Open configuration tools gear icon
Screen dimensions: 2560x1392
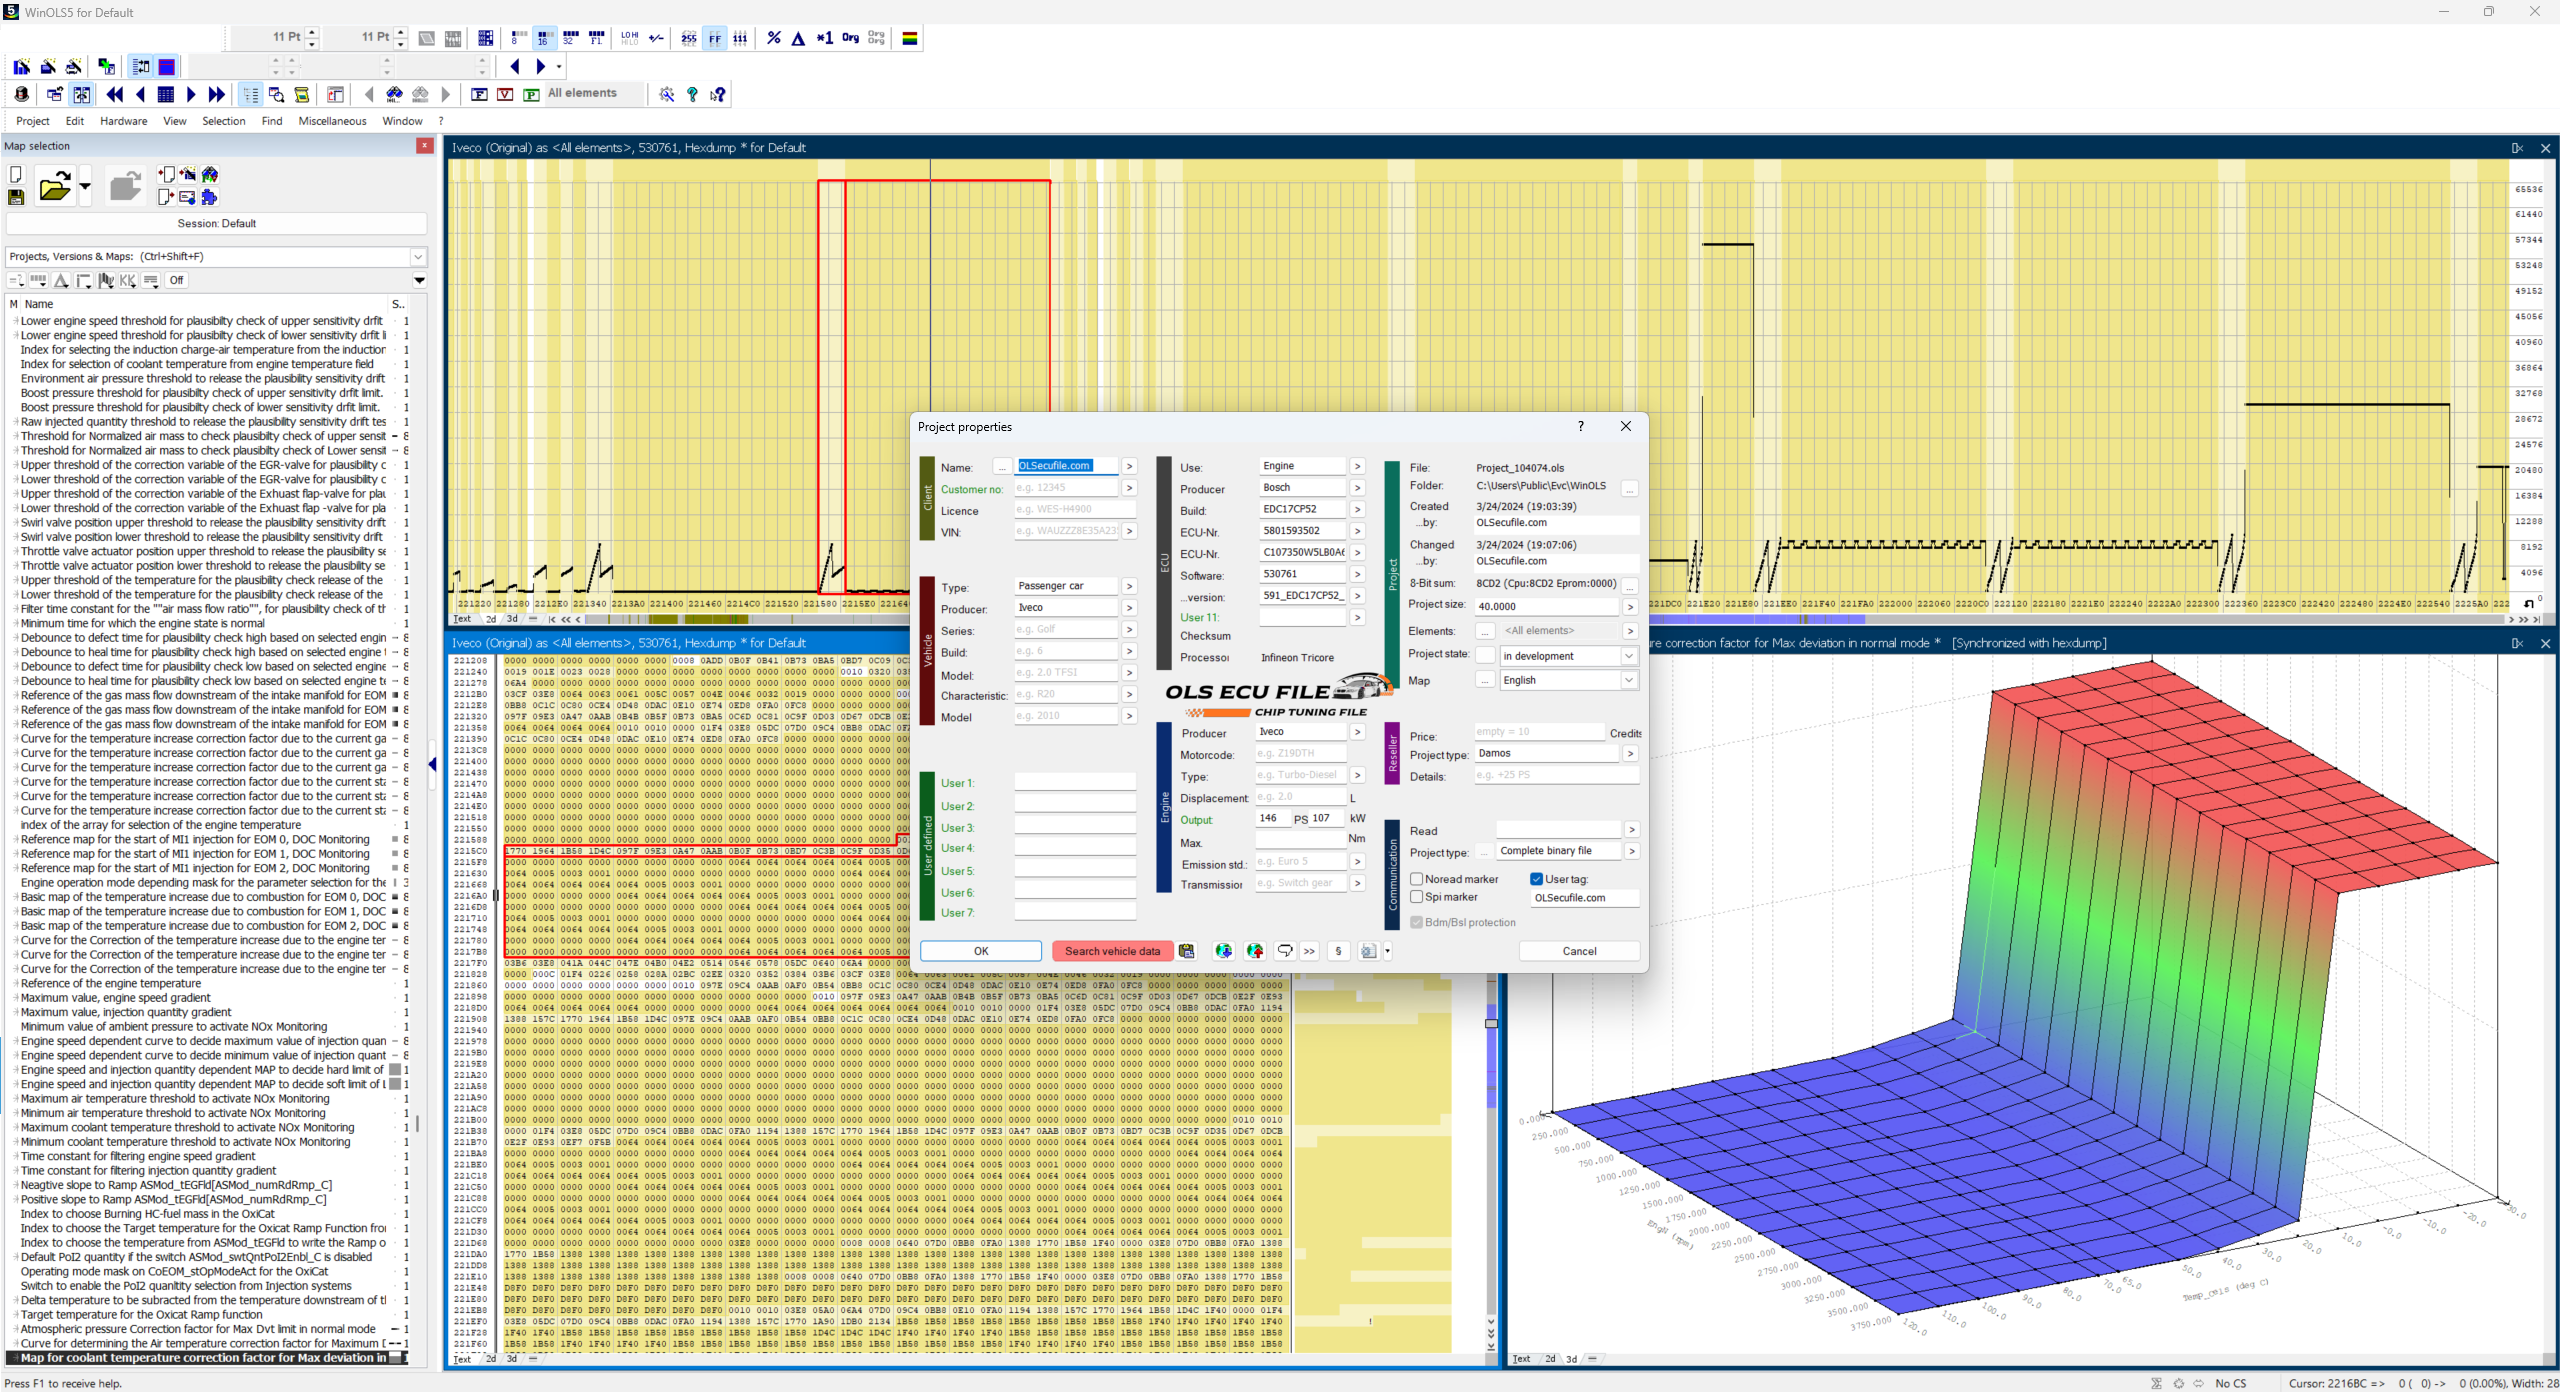667,94
